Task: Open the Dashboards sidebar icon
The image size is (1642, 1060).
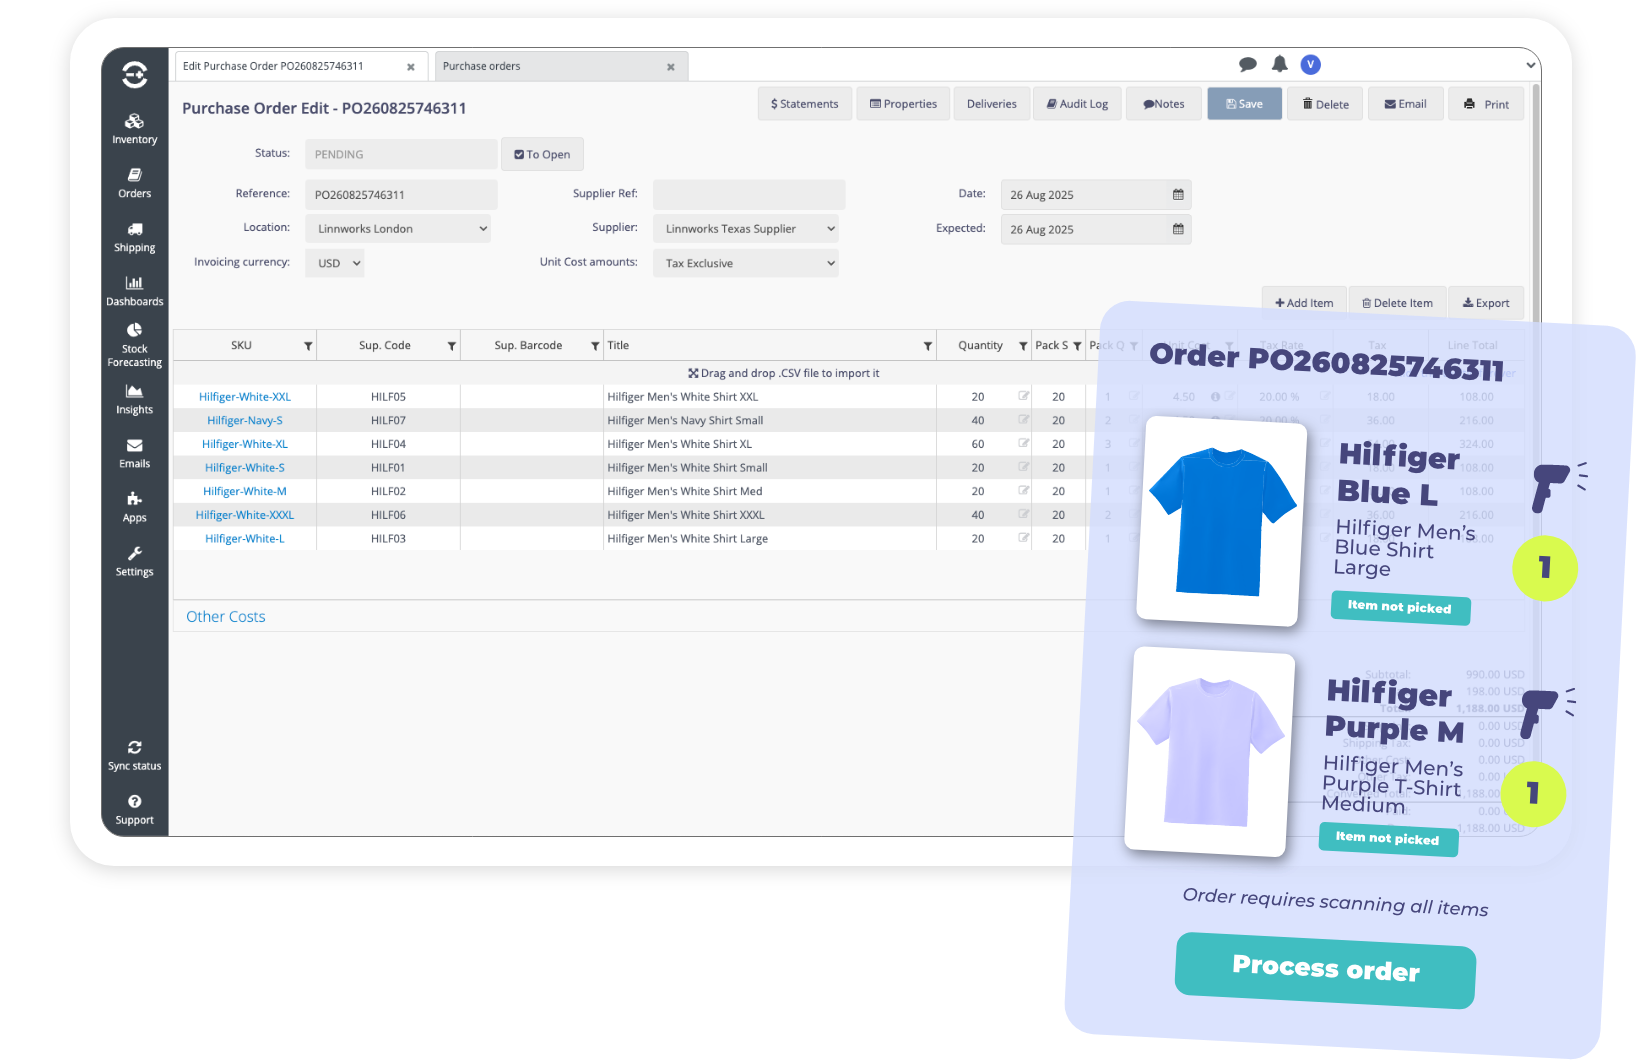Action: pos(134,291)
